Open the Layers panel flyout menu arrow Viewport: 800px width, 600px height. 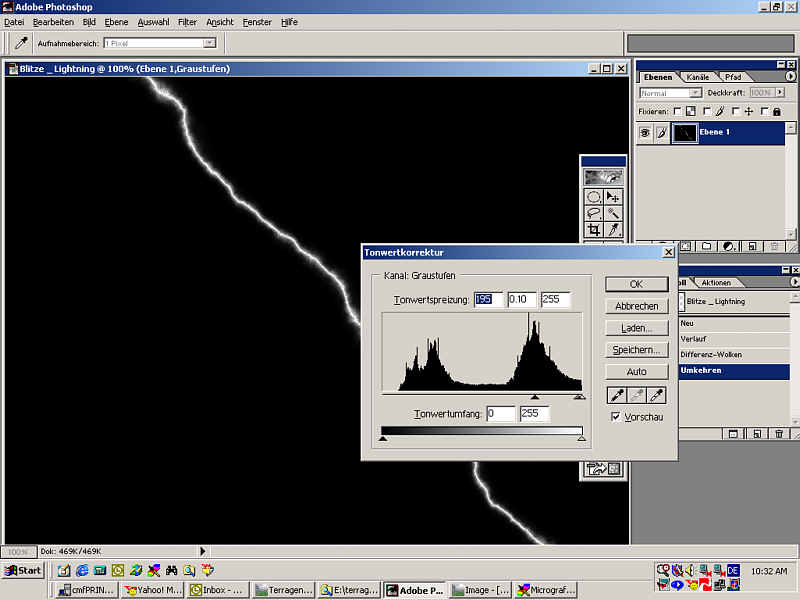(790, 77)
